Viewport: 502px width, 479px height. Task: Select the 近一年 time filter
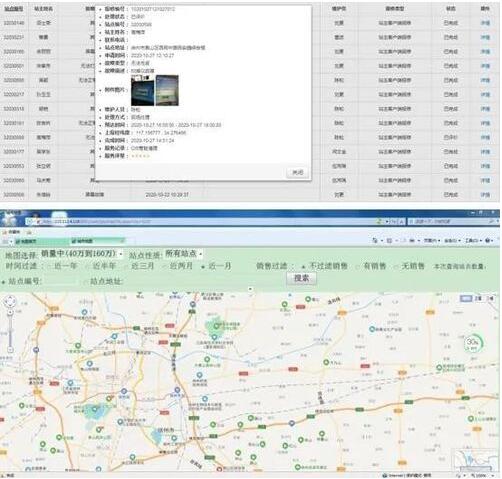tap(62, 266)
